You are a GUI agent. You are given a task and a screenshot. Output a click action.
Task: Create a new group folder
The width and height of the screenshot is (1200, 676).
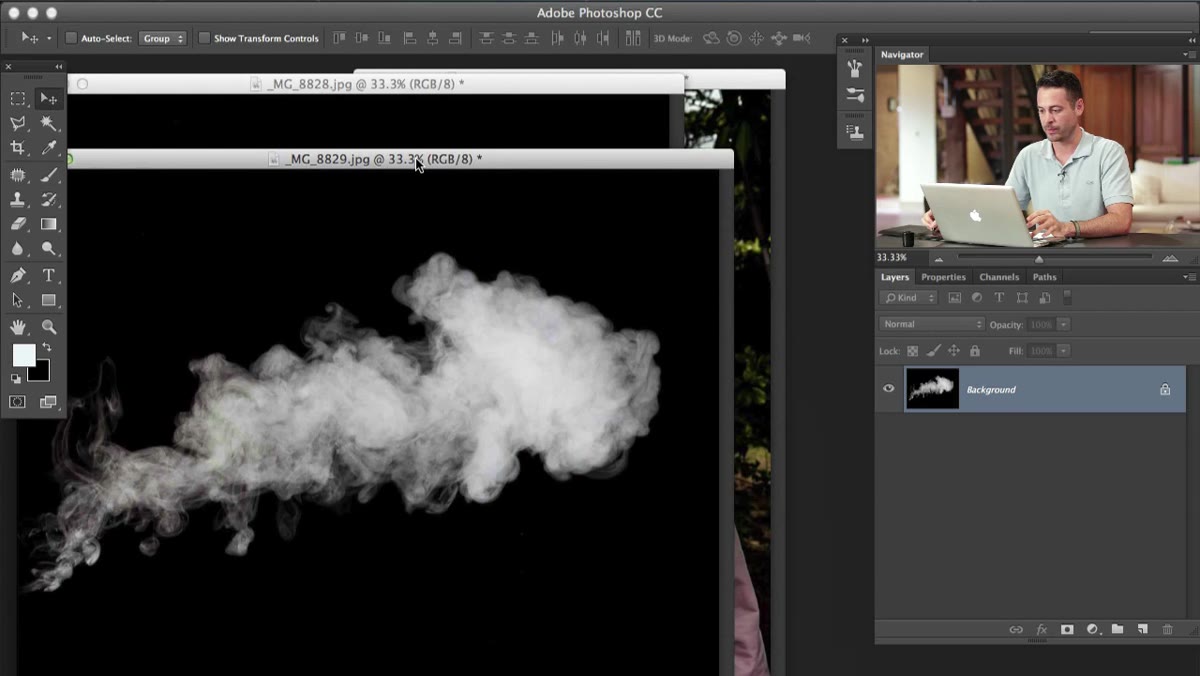[1117, 629]
